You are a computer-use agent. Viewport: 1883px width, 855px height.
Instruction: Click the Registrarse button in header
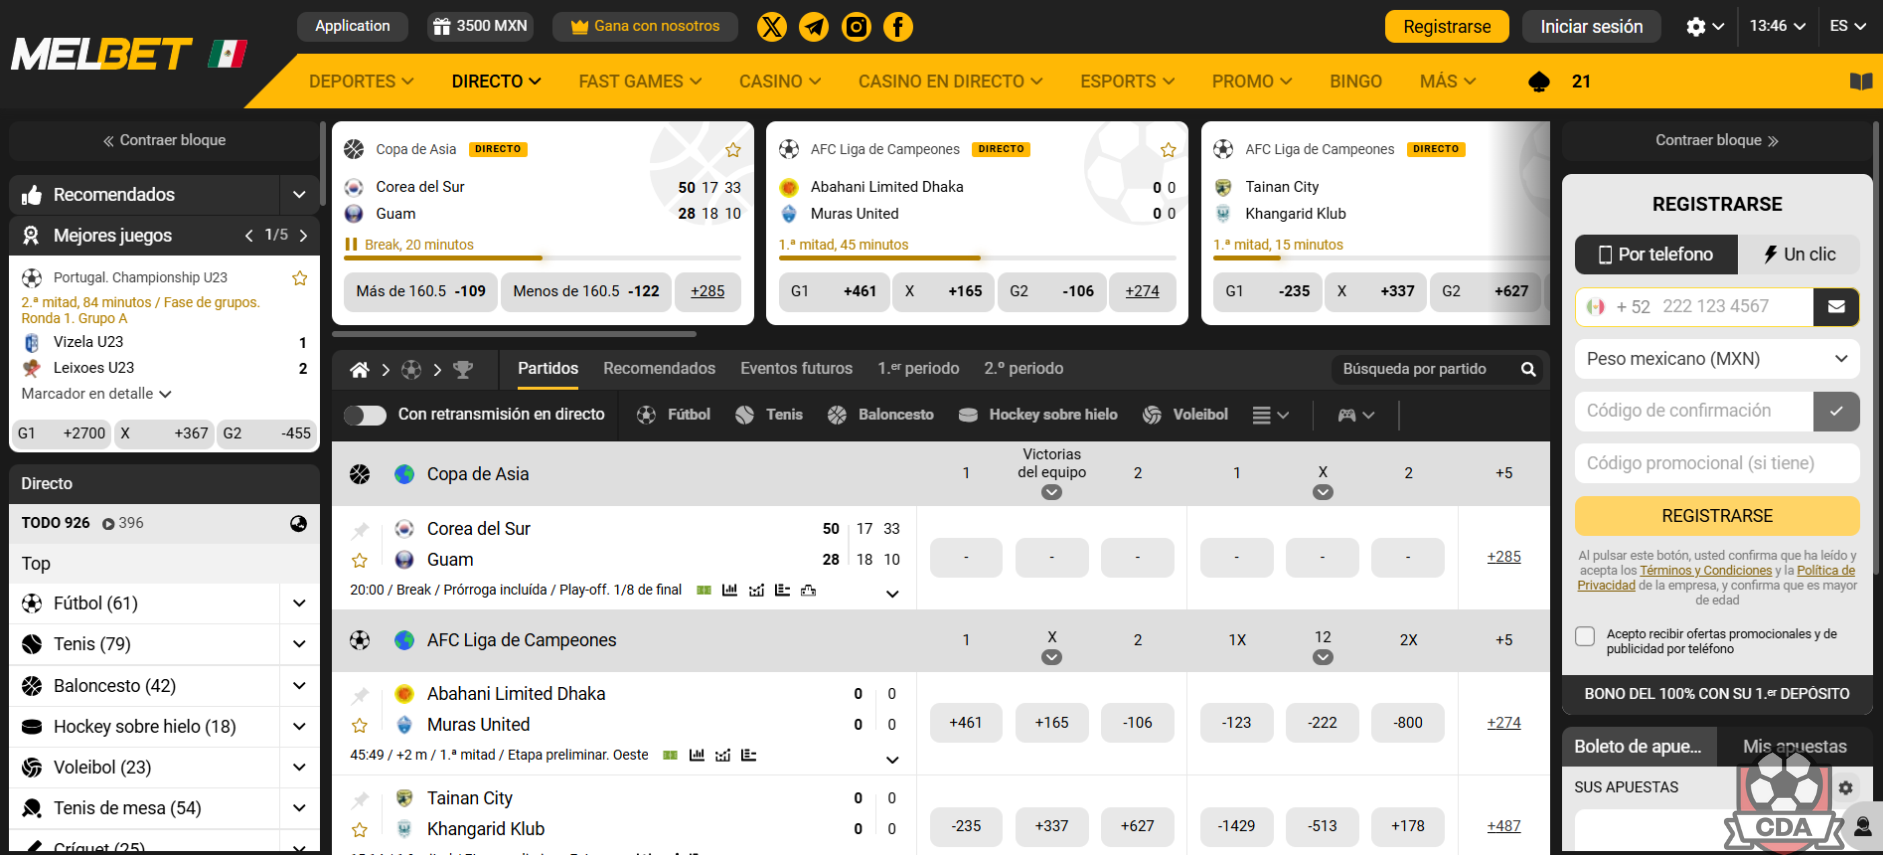click(x=1447, y=27)
